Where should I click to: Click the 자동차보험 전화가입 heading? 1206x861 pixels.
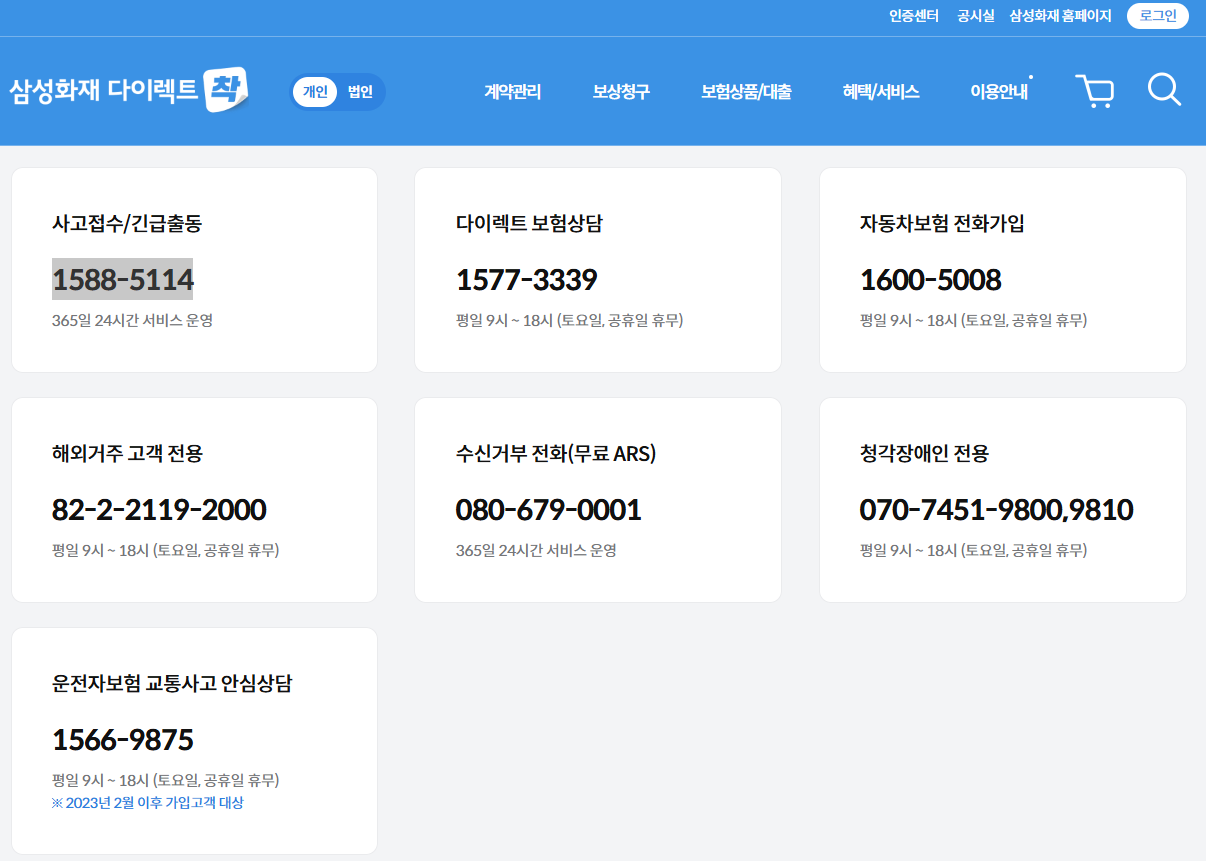pyautogui.click(x=943, y=224)
